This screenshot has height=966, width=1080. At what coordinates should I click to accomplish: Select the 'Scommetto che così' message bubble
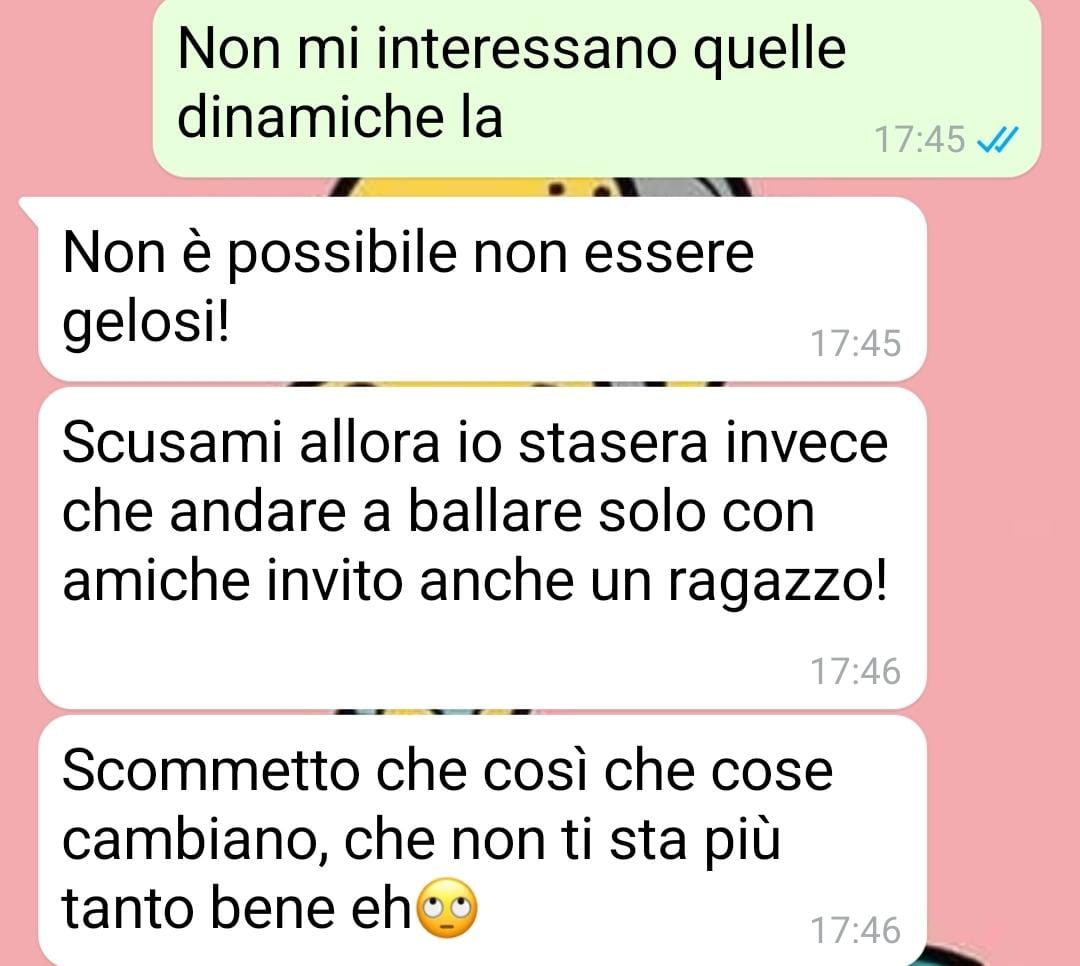point(482,841)
